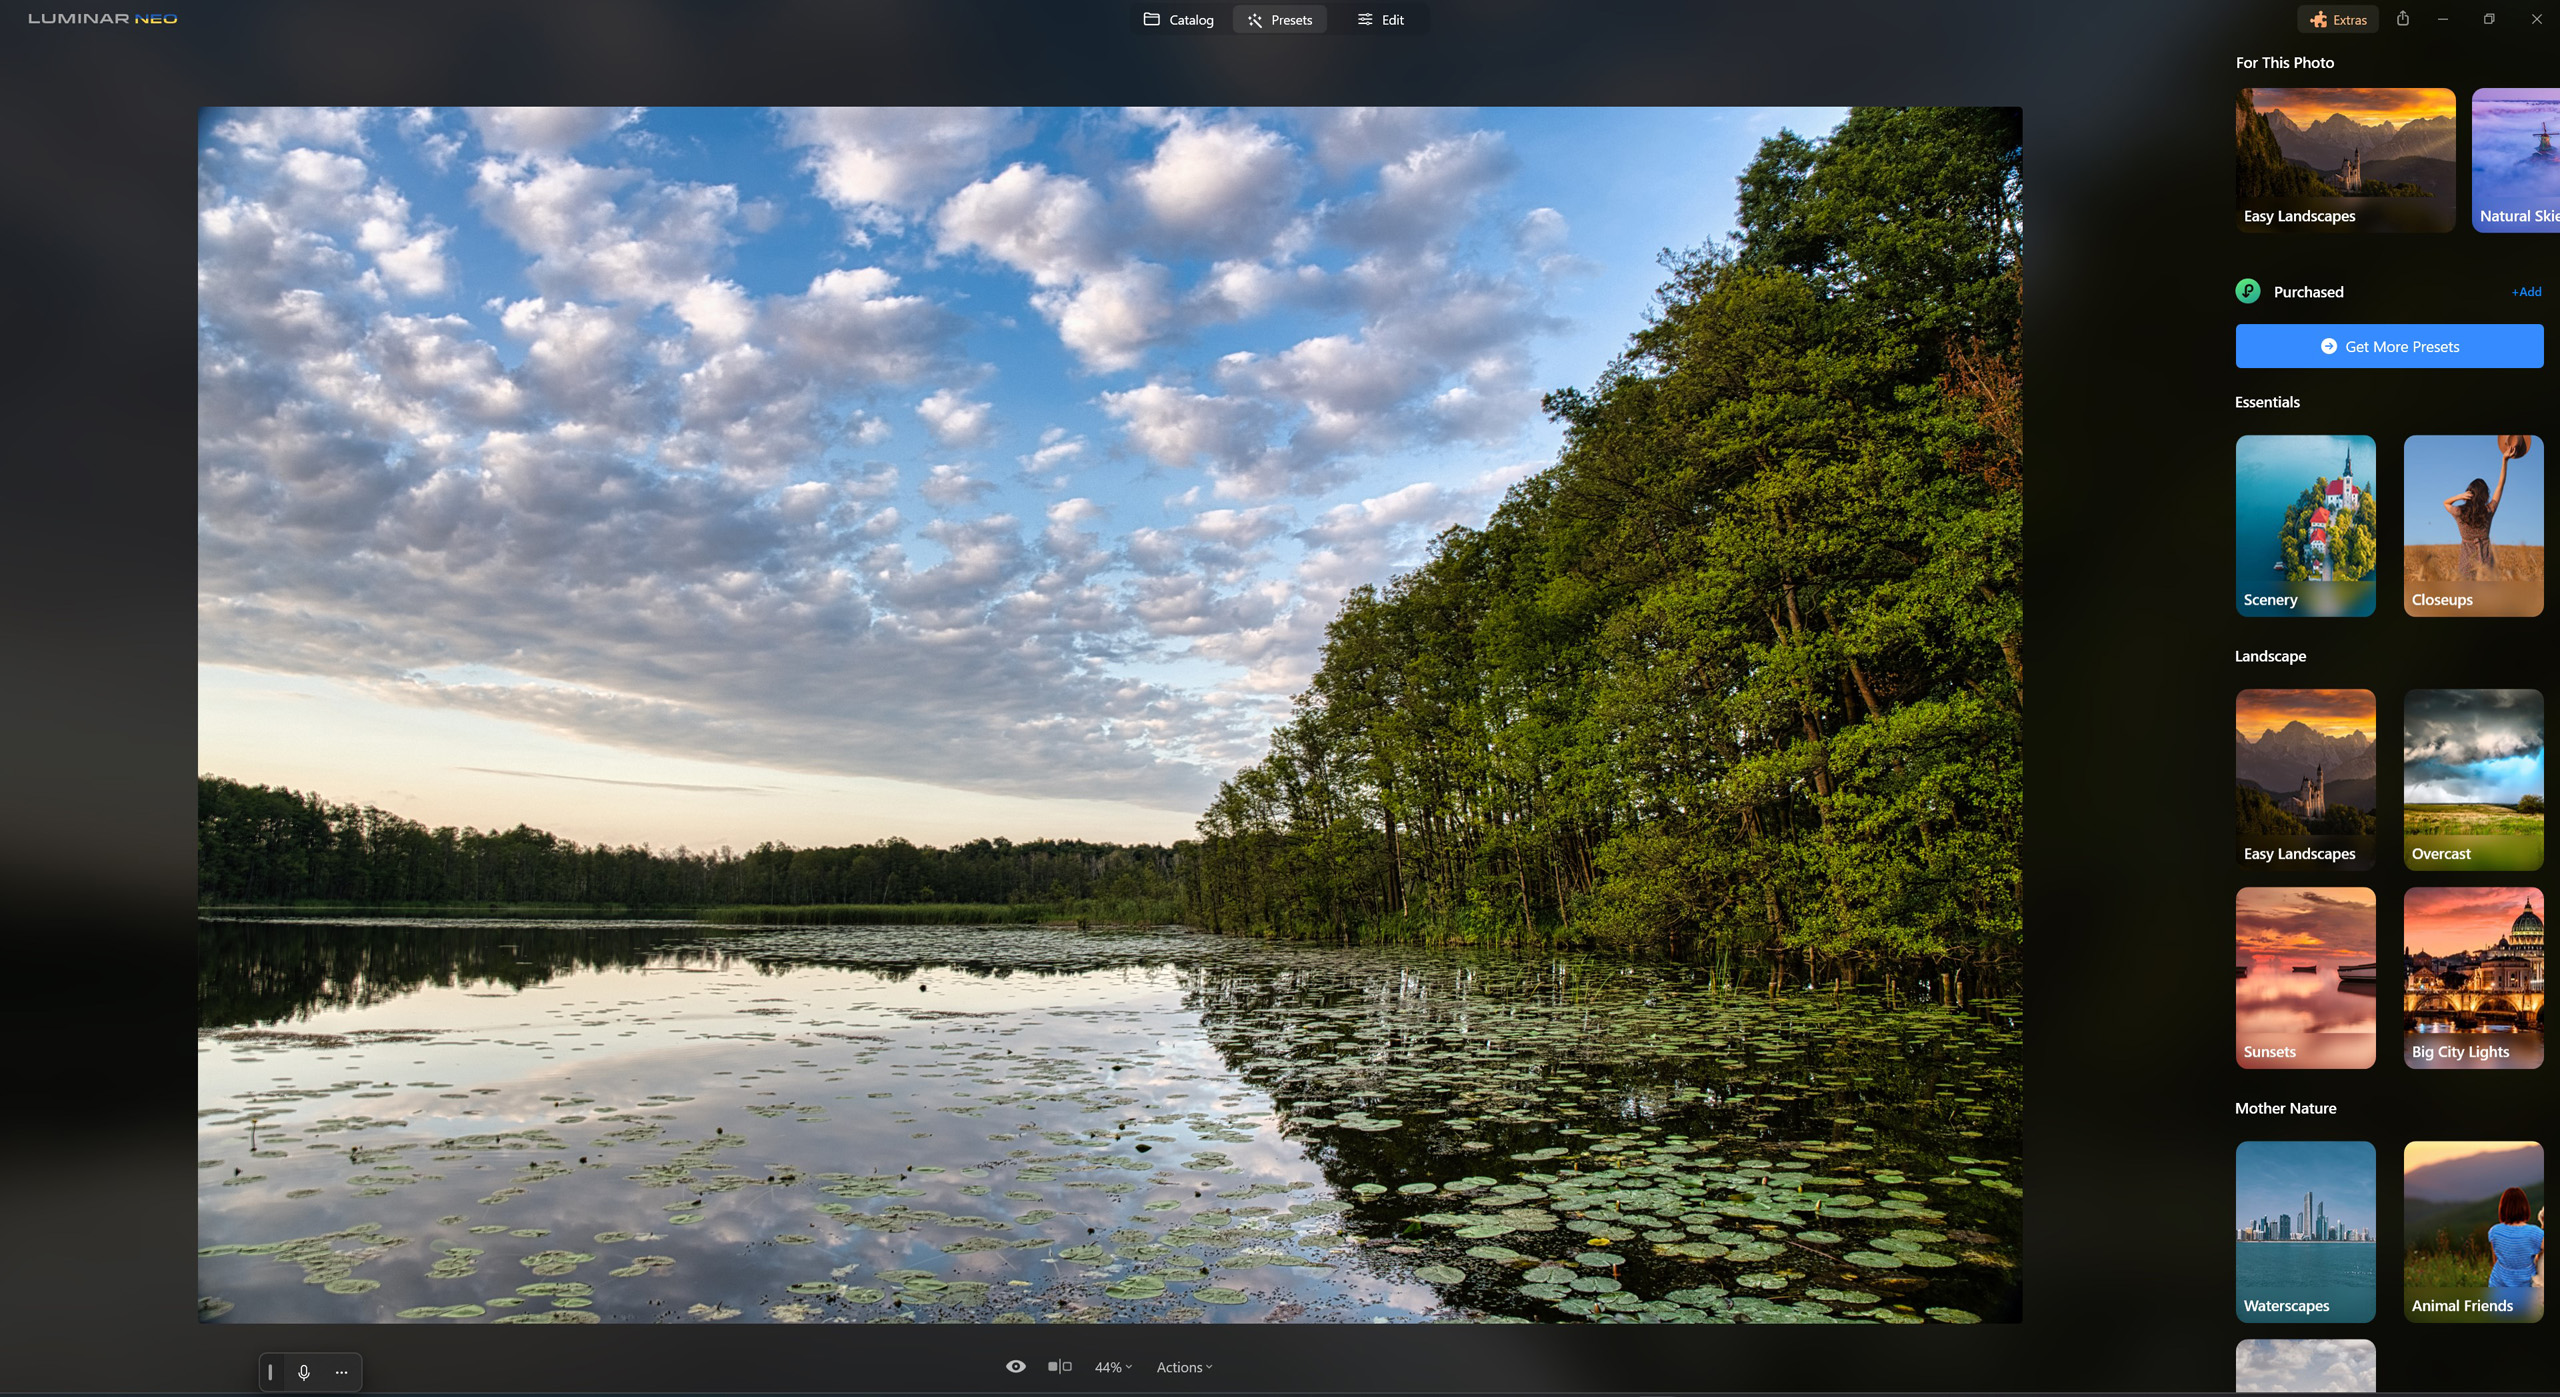Click +Add next to Purchased presets
The height and width of the screenshot is (1397, 2560).
(2524, 291)
